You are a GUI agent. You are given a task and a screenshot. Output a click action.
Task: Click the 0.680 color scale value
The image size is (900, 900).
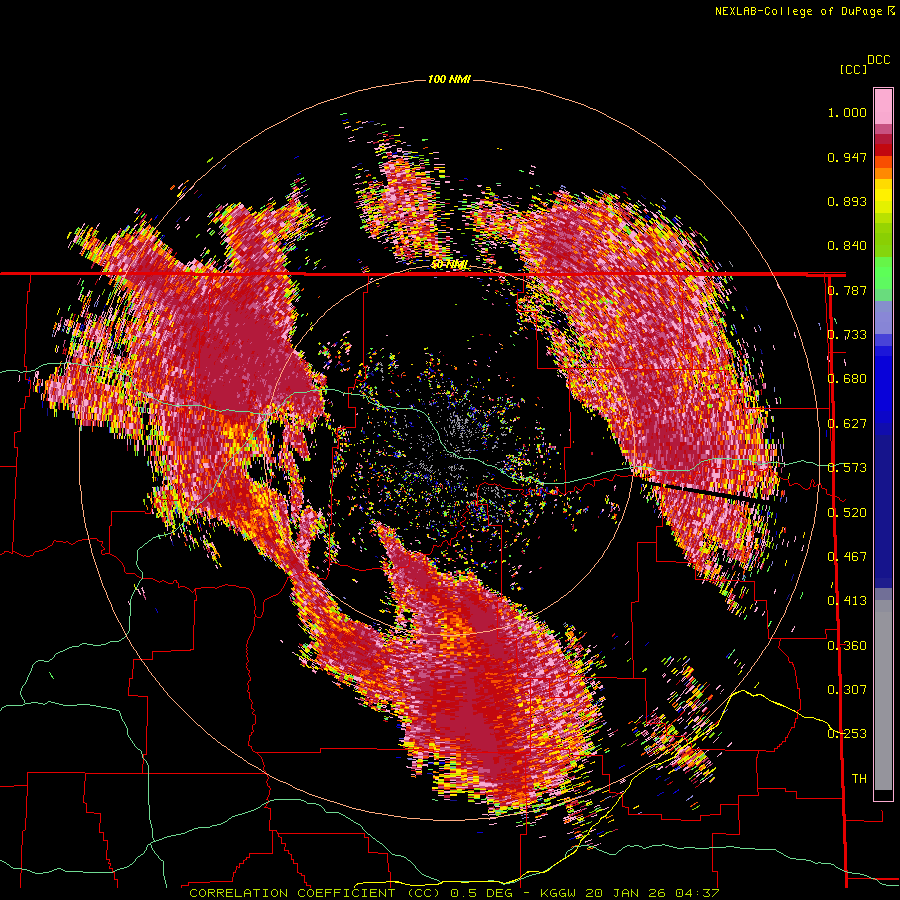click(x=847, y=379)
